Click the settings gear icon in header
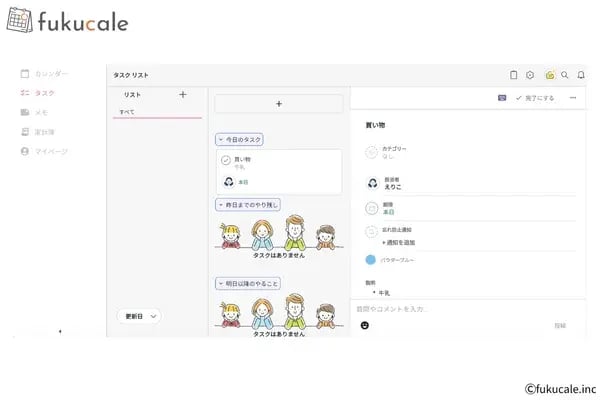This screenshot has width=600, height=400. tap(530, 75)
